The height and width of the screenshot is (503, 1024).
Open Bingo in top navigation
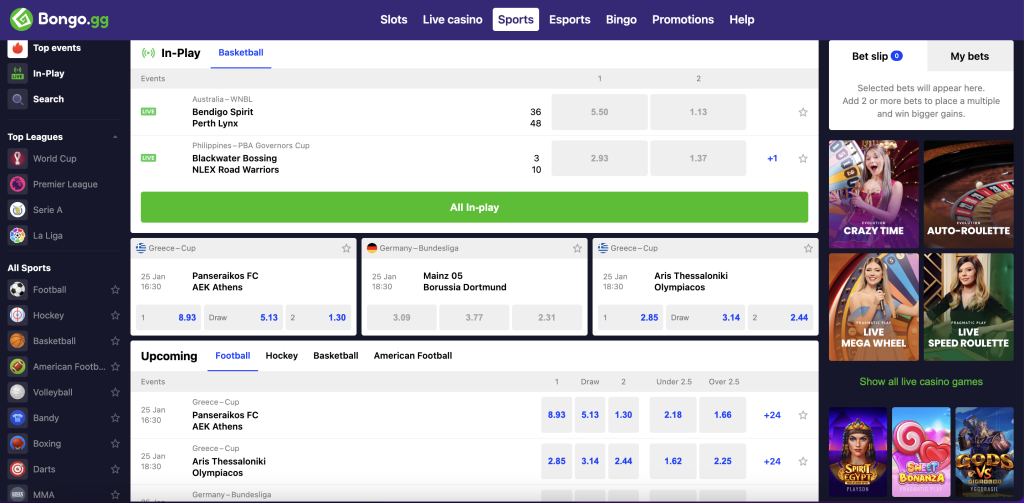click(x=621, y=20)
